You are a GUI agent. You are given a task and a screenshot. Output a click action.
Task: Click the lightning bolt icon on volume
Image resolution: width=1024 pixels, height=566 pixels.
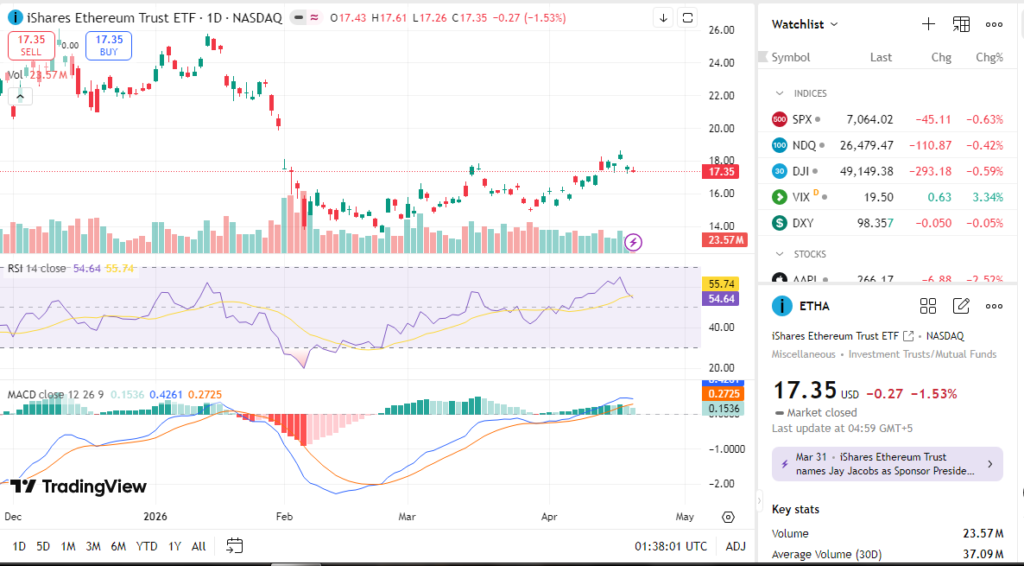tap(633, 242)
